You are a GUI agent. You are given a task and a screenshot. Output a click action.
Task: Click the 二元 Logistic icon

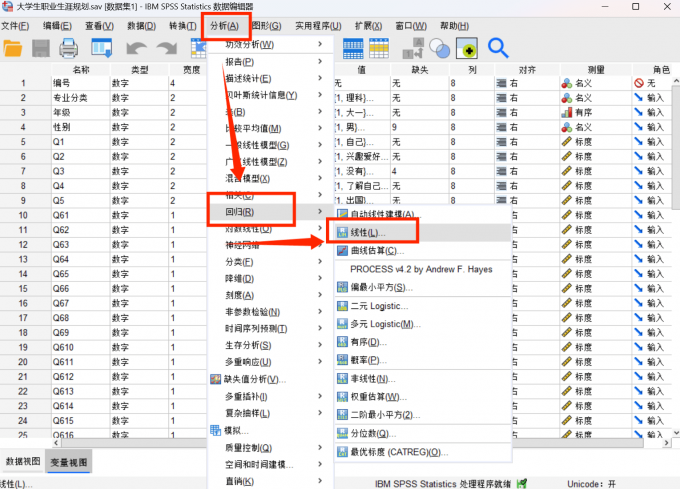(342, 306)
